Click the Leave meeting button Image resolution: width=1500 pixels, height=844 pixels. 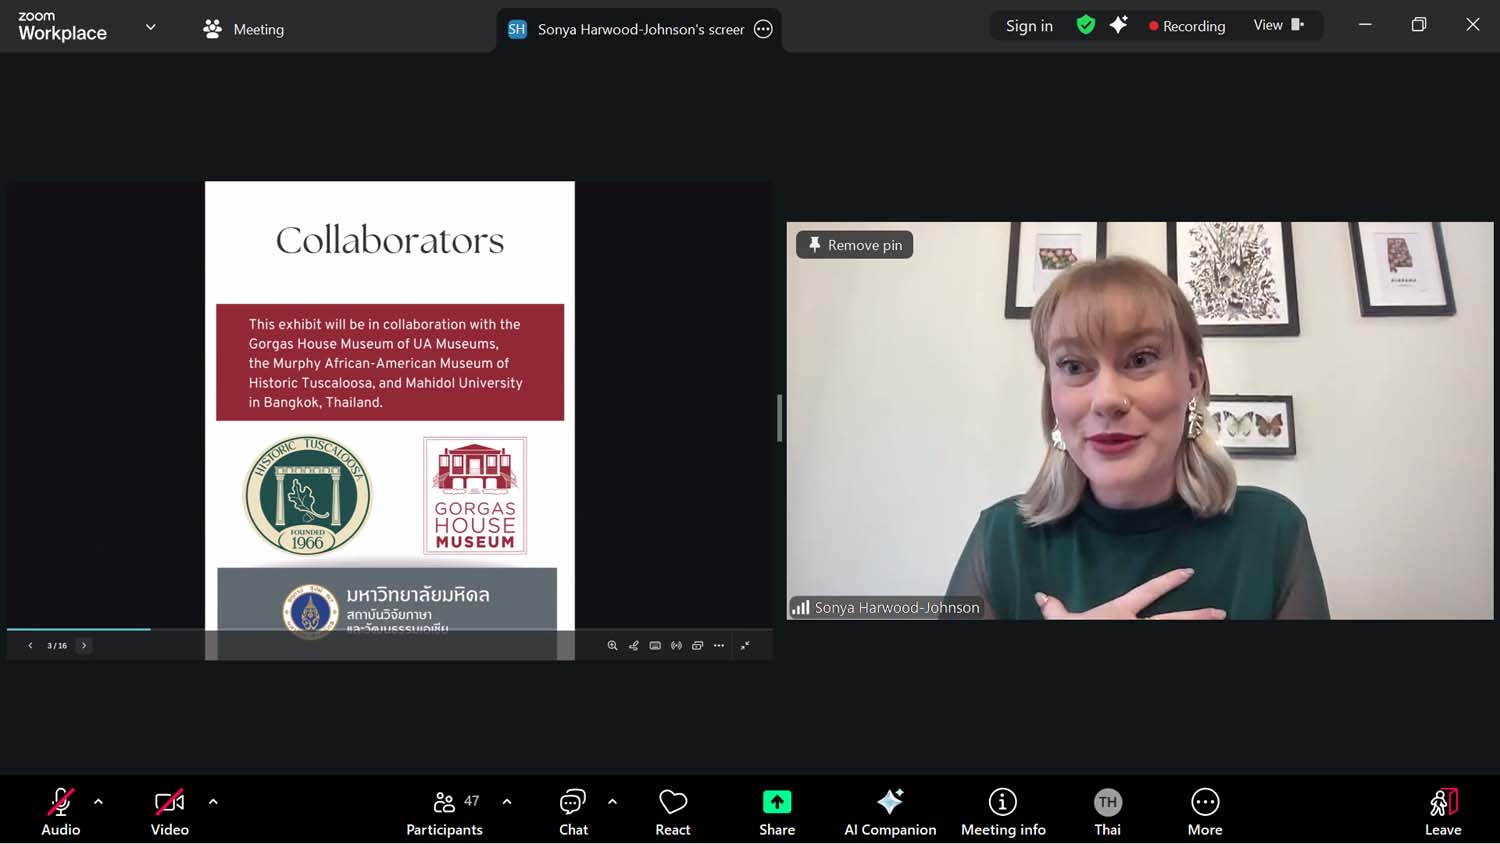(x=1442, y=811)
